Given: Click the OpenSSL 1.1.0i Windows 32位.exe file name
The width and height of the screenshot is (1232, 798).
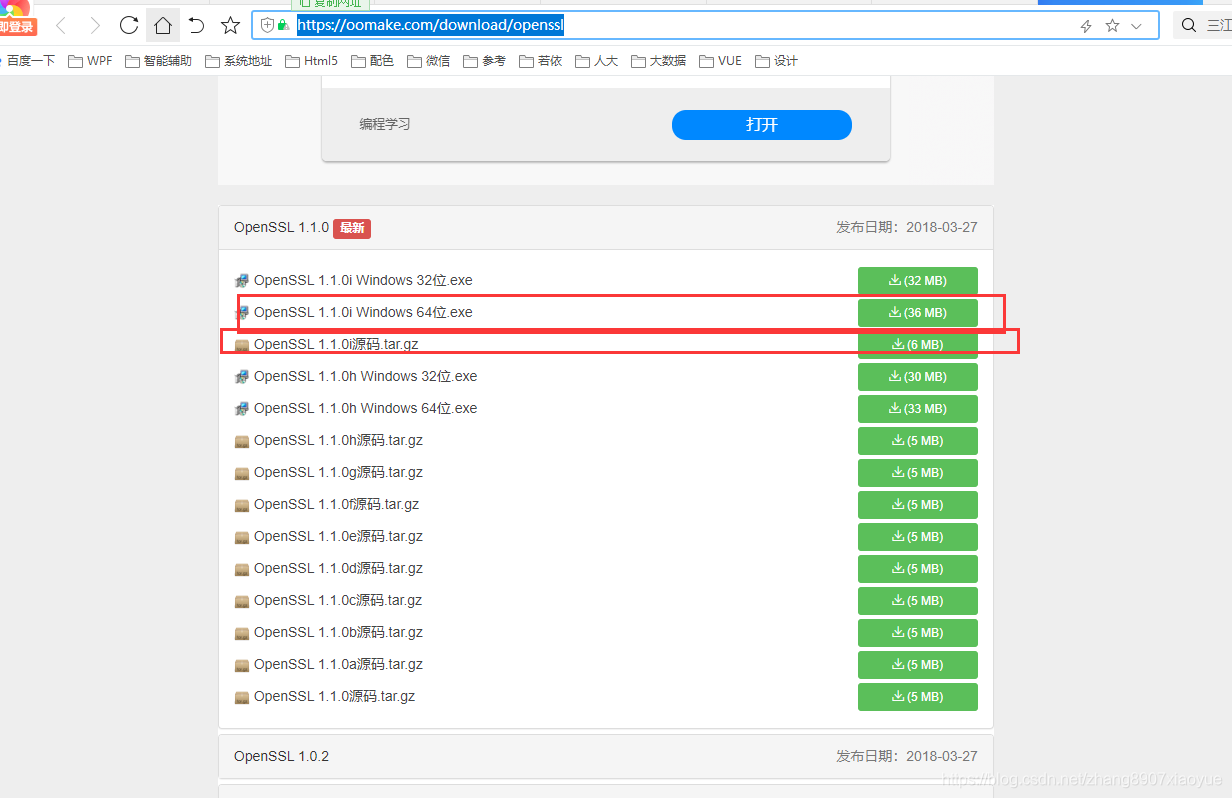Looking at the screenshot, I should [363, 280].
